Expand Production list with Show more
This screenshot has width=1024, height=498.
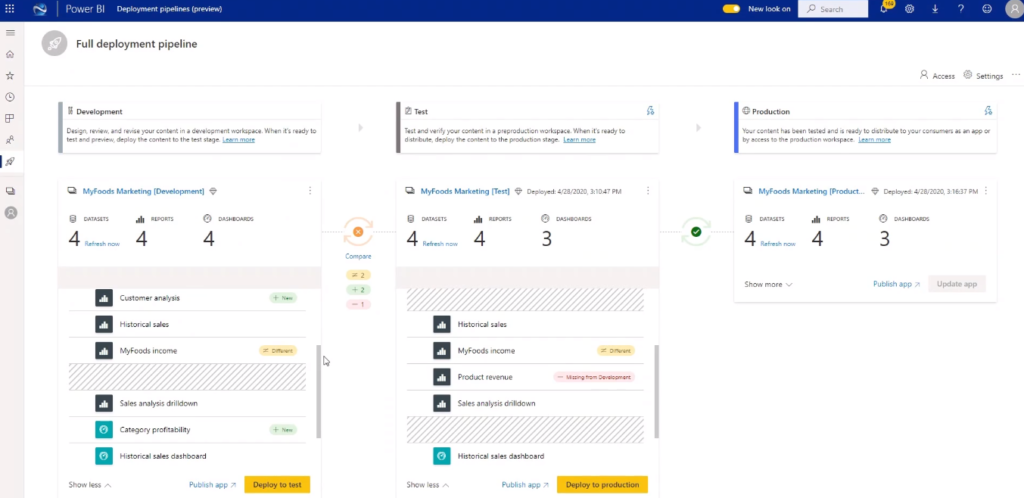coord(768,285)
